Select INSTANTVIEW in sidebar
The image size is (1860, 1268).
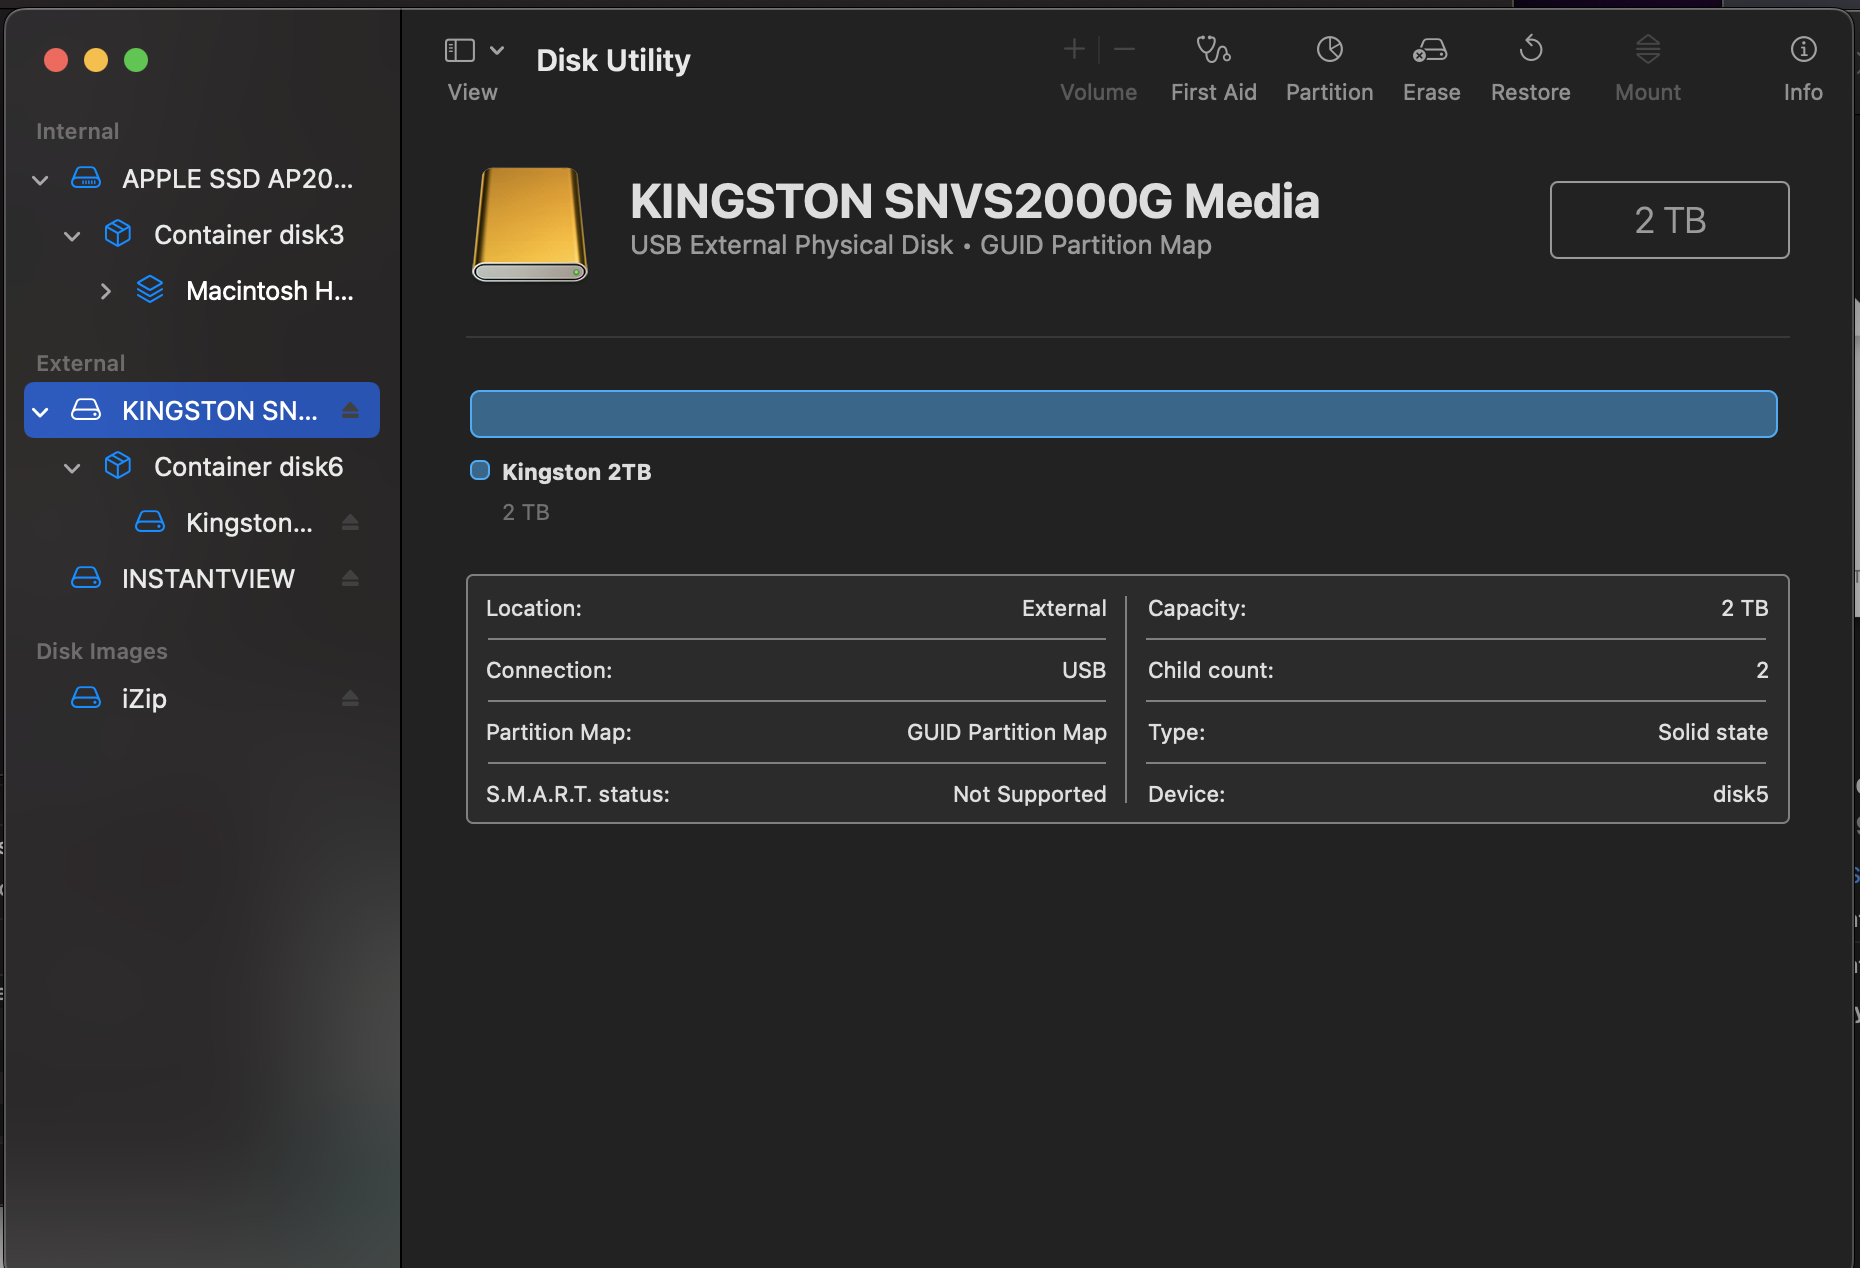[202, 579]
